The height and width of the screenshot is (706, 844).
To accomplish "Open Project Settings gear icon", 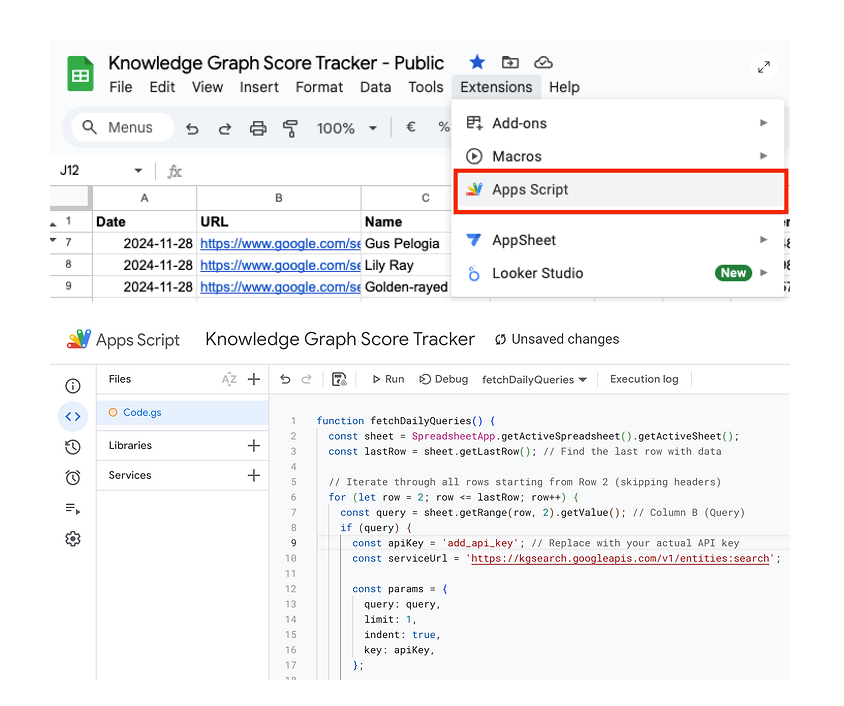I will click(x=73, y=539).
